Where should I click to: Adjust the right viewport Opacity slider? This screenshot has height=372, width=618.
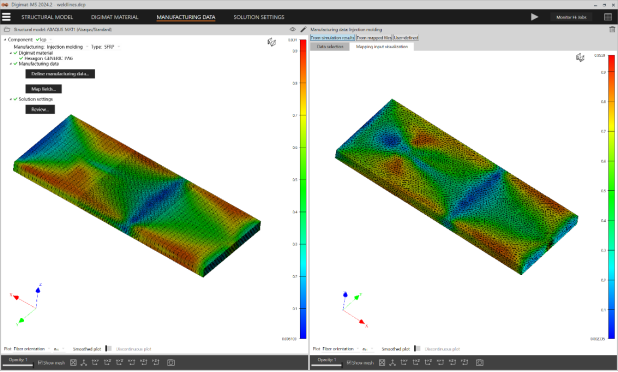tap(327, 365)
